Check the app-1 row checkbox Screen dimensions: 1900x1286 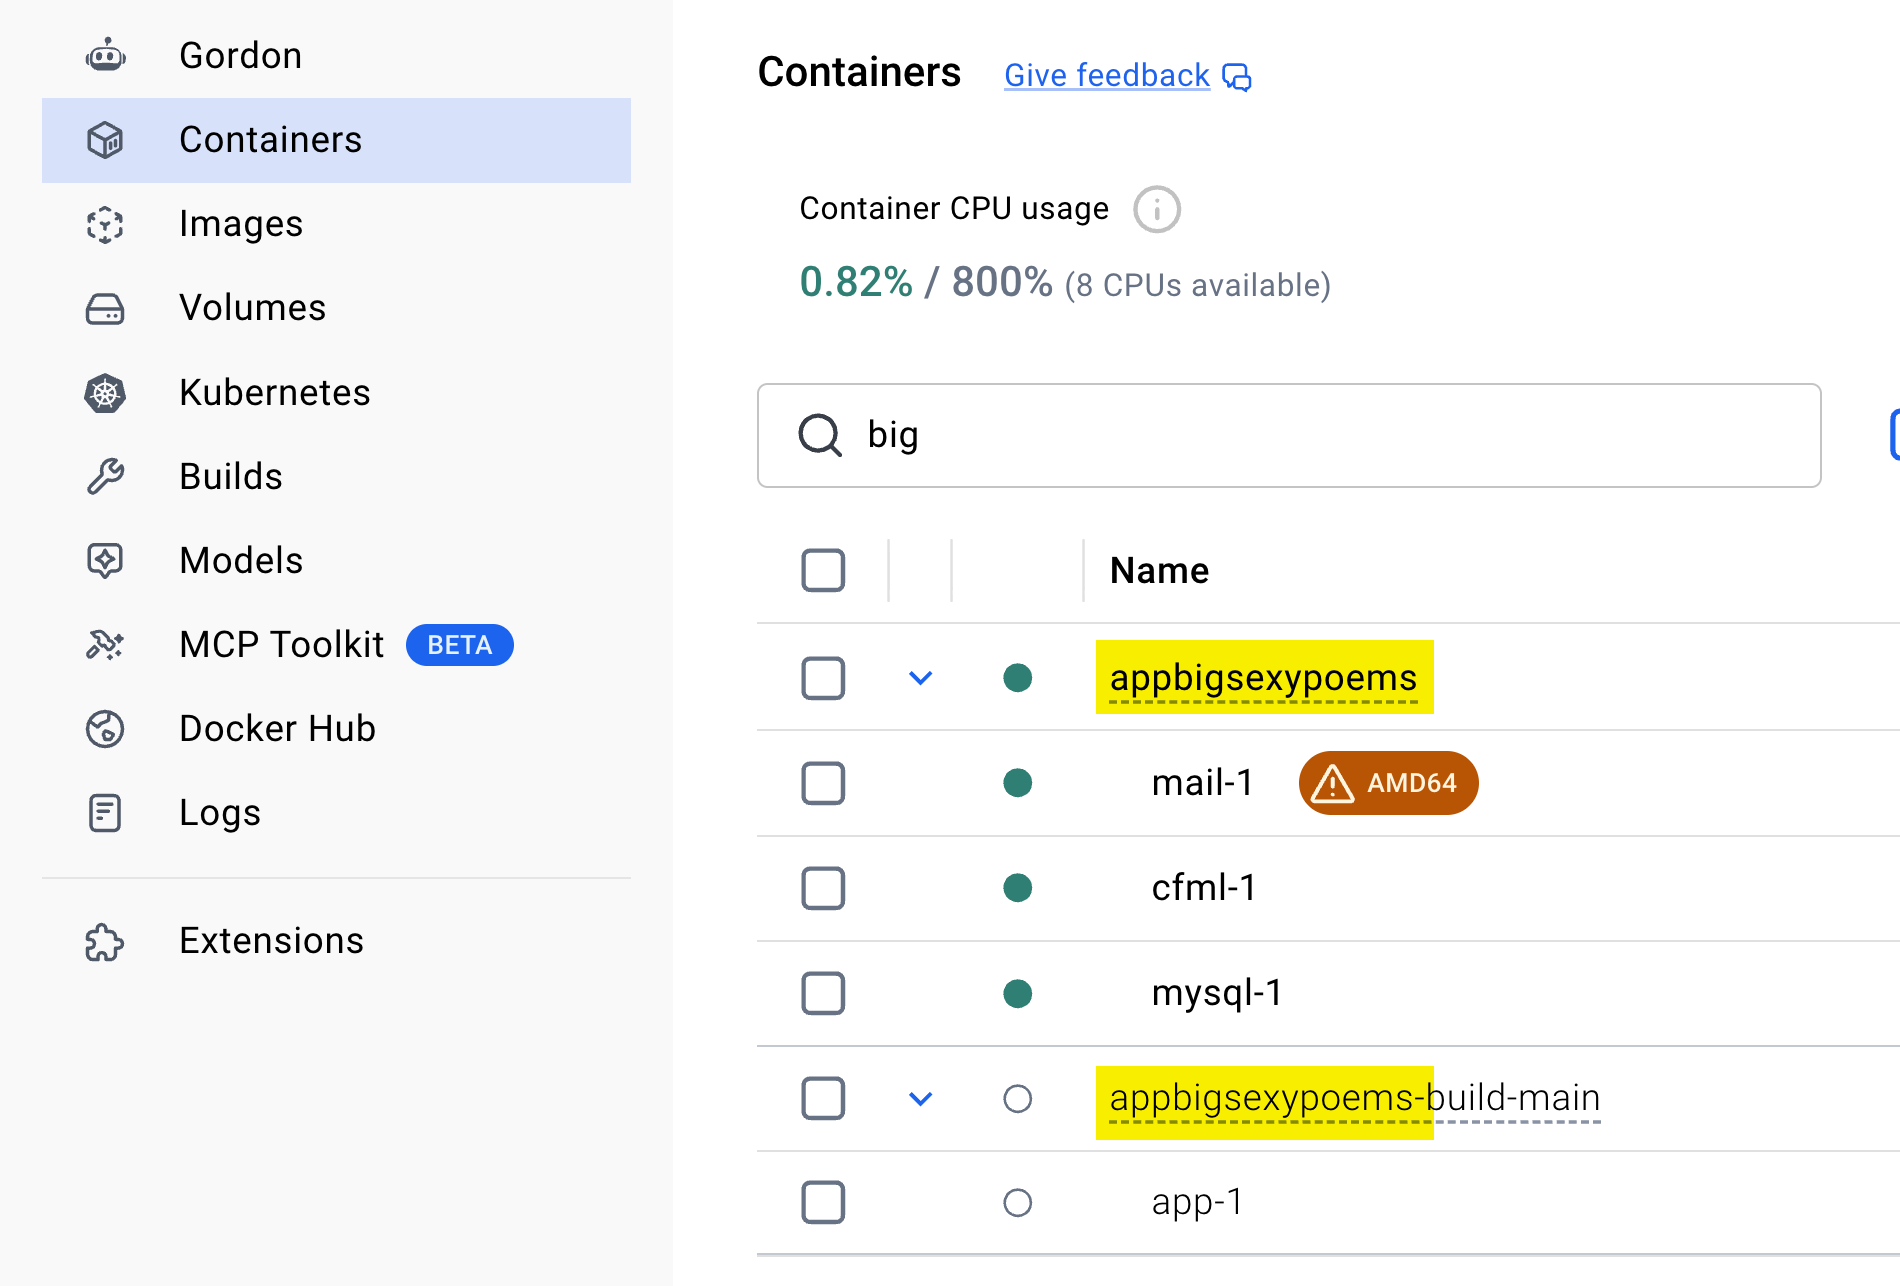tap(823, 1202)
